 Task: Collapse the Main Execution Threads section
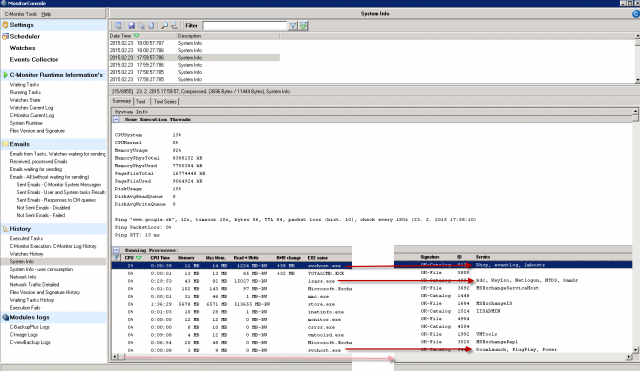[x=116, y=120]
